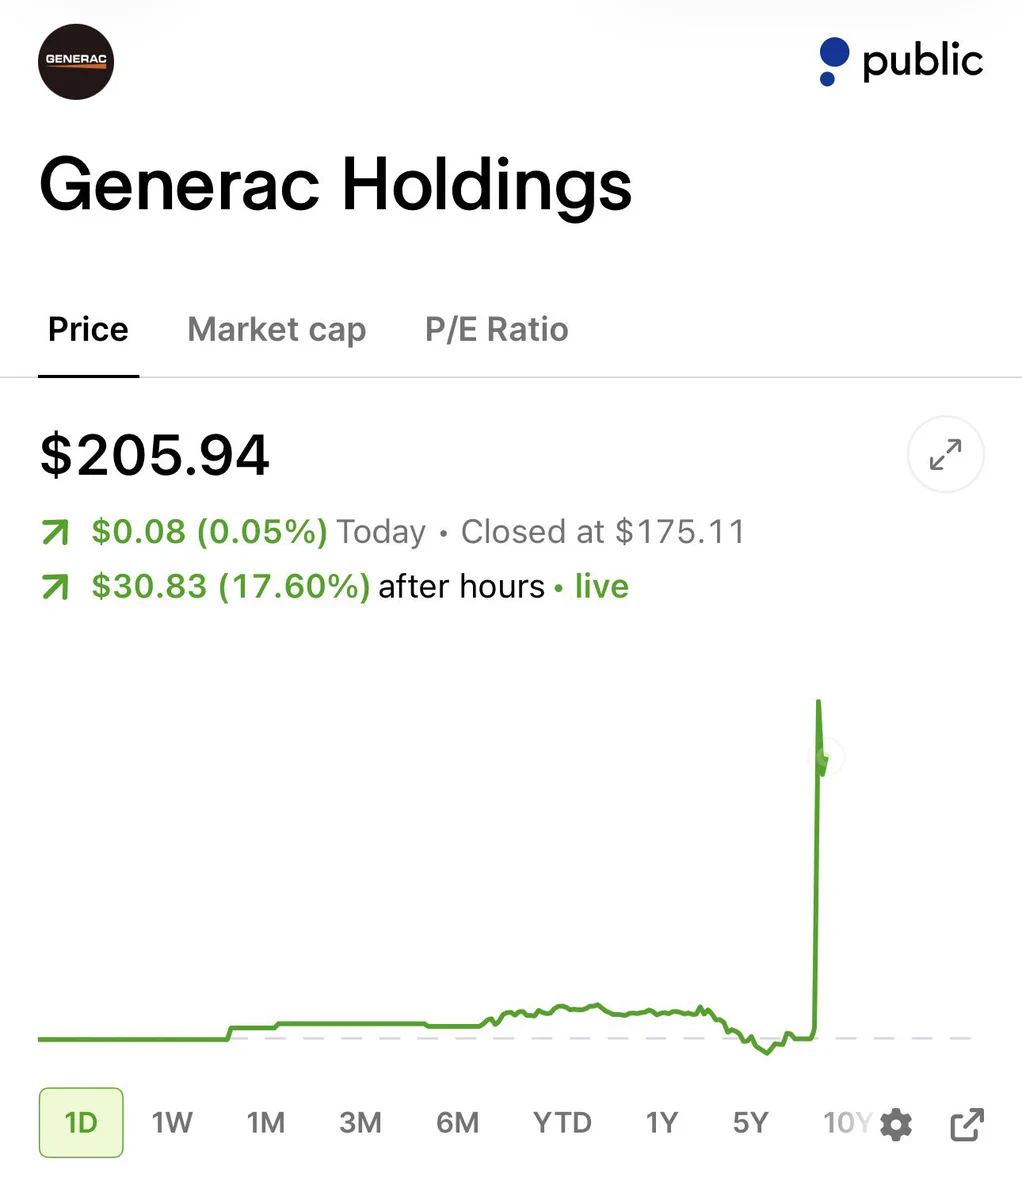The width and height of the screenshot is (1022, 1200).
Task: Choose the 6M chart range
Action: pyautogui.click(x=457, y=1123)
